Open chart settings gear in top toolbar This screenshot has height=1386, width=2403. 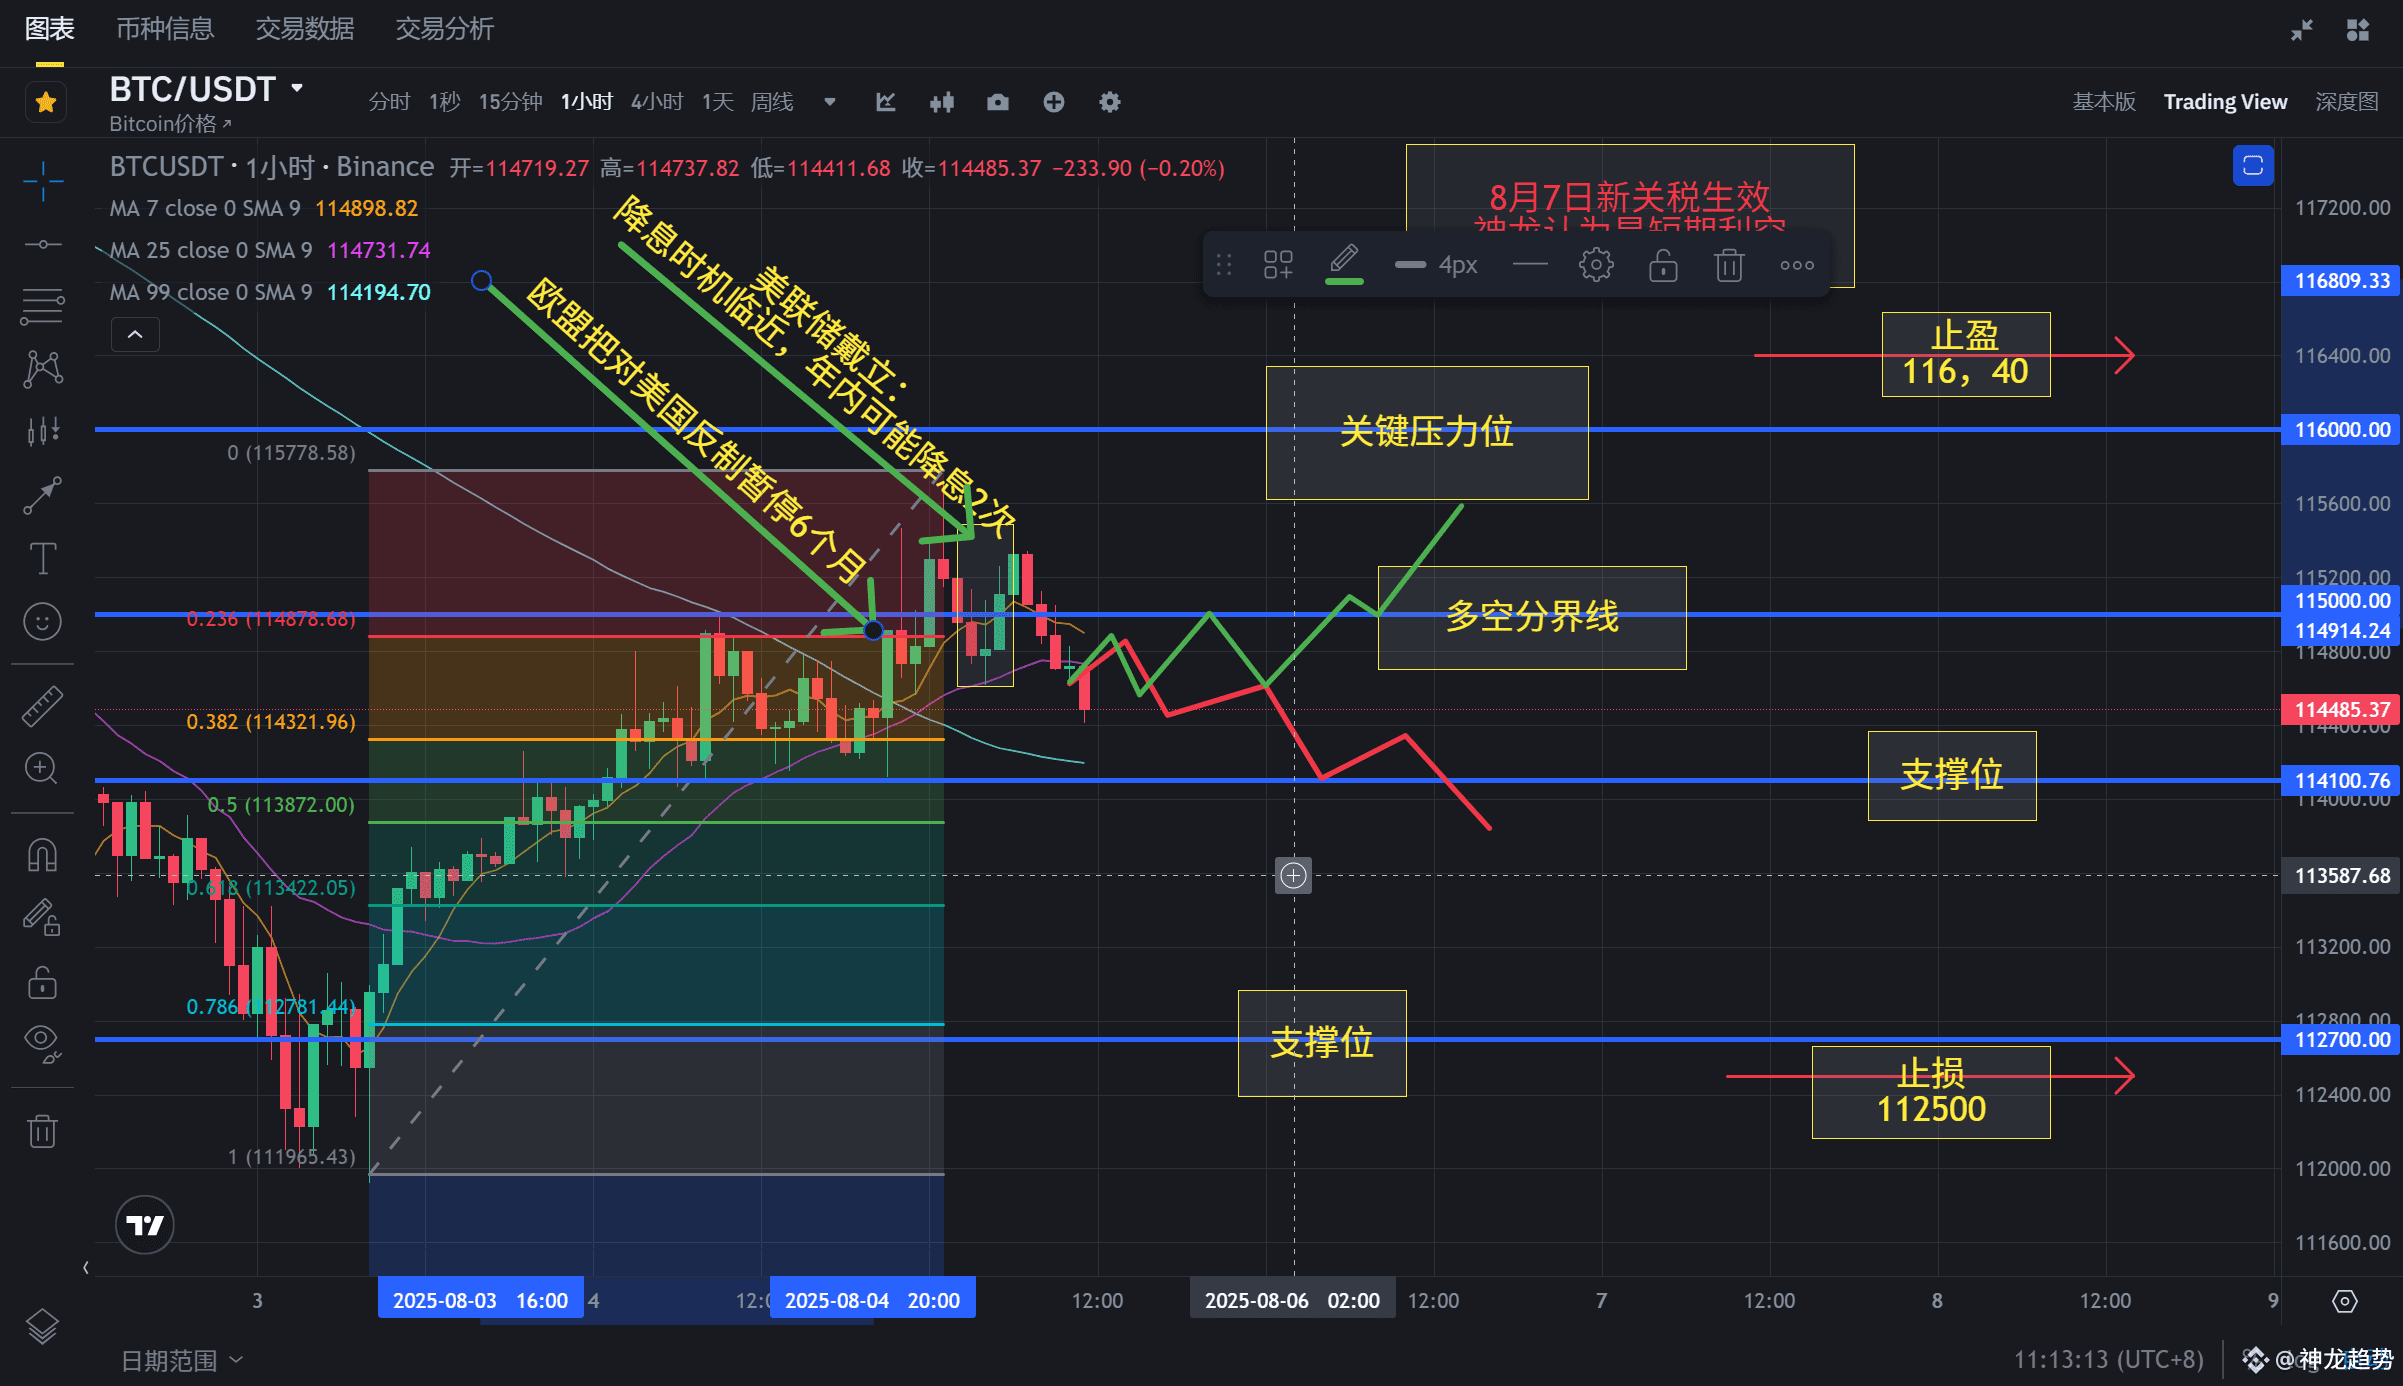click(x=1110, y=102)
